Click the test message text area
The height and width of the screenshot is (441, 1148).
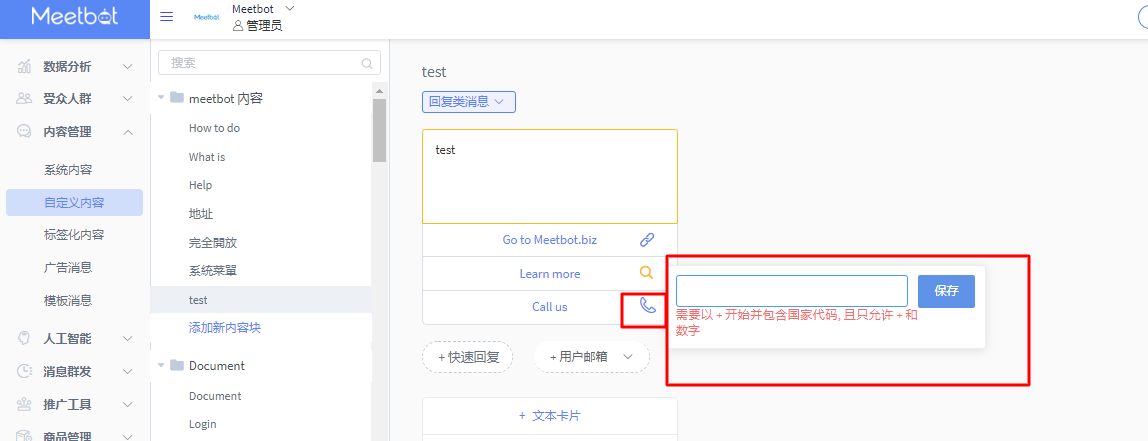coord(550,177)
